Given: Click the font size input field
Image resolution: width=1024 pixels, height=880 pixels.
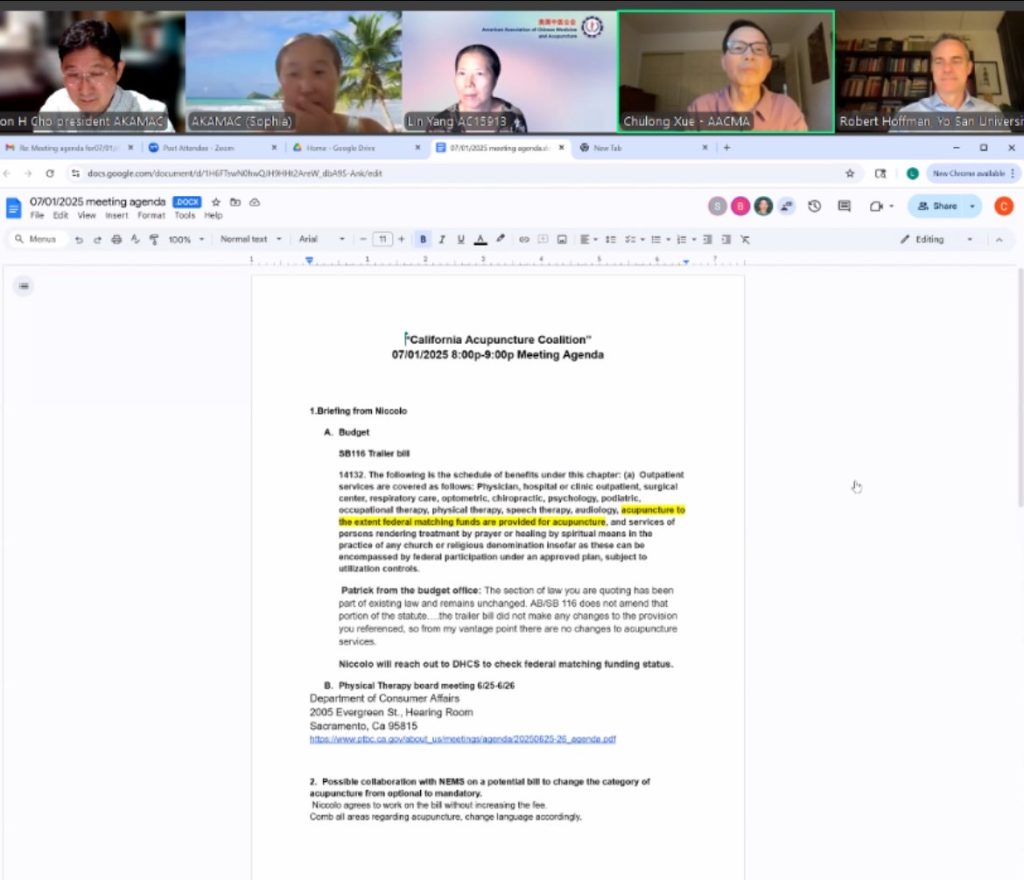Looking at the screenshot, I should click(382, 240).
